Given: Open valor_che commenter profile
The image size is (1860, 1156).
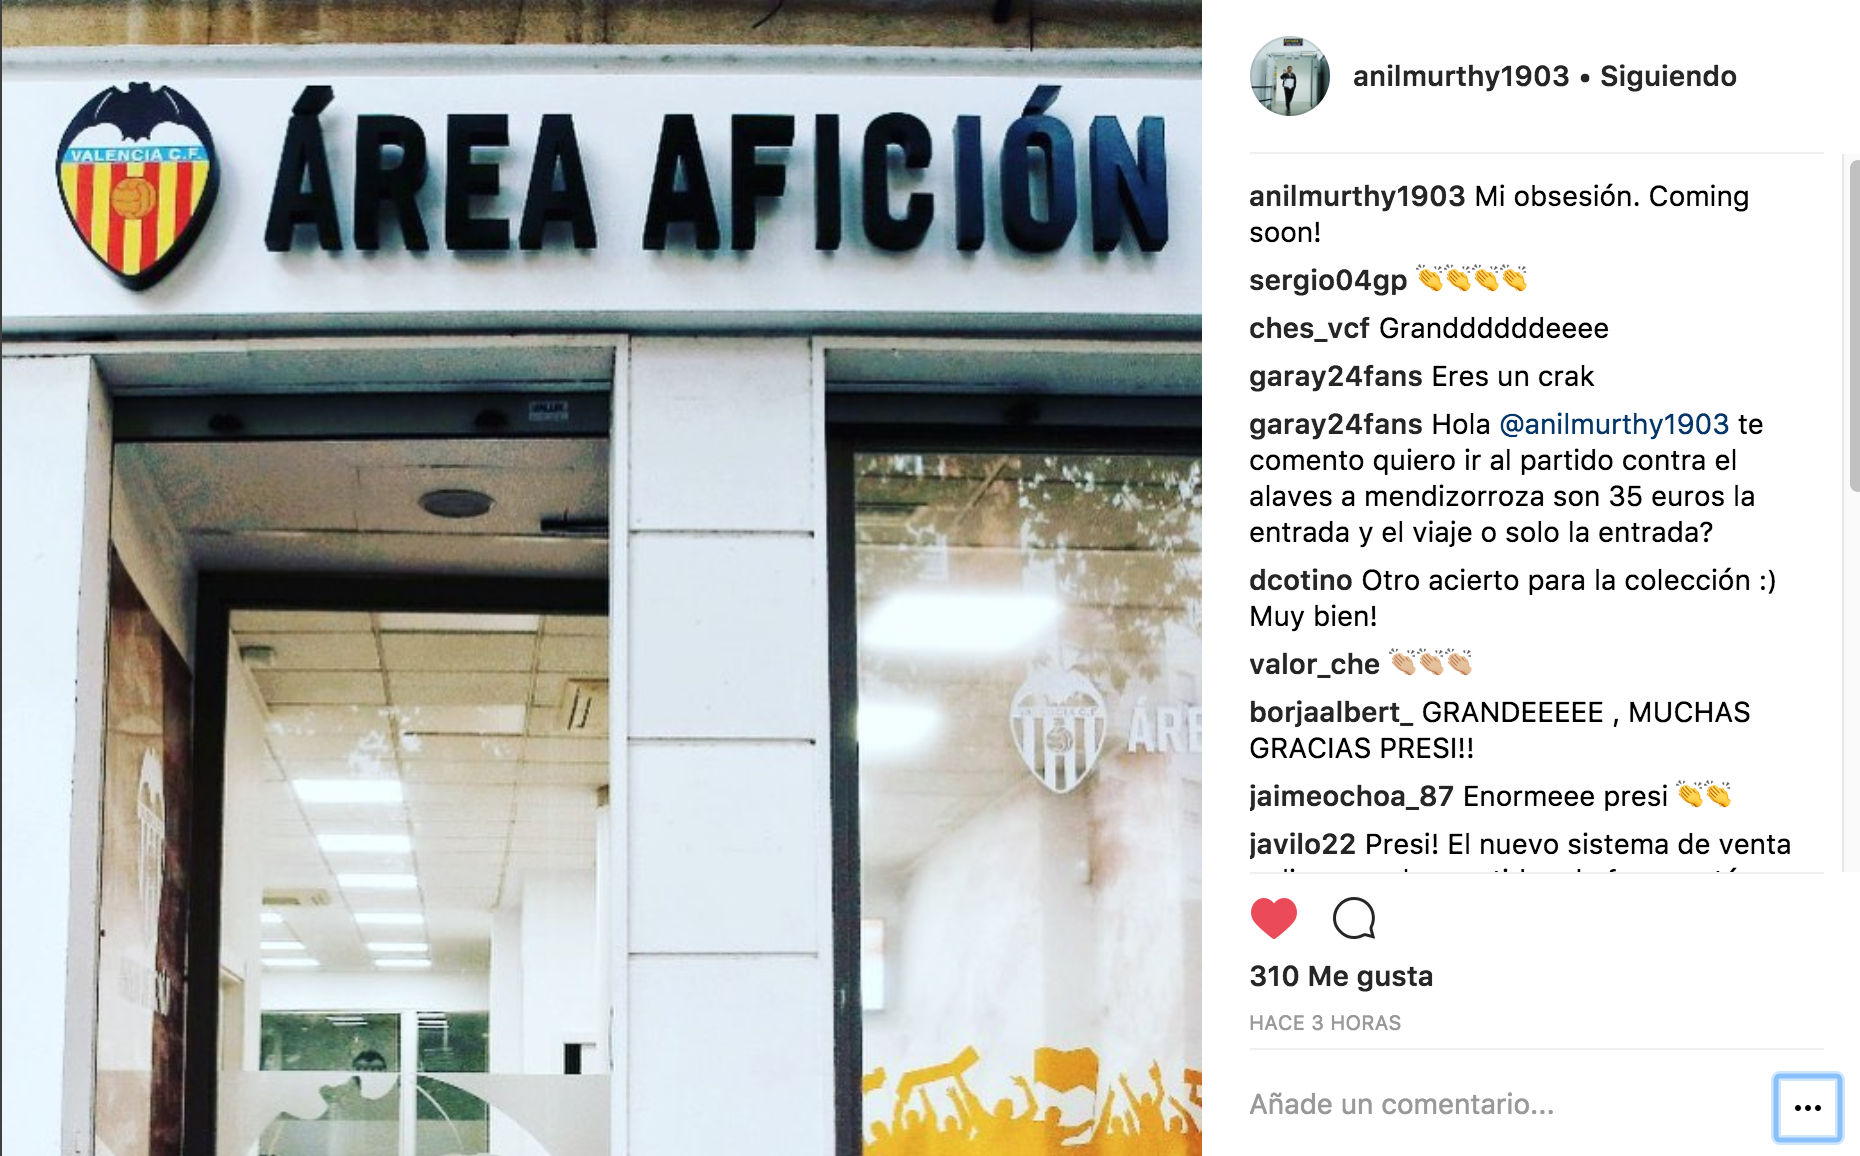Looking at the screenshot, I should (x=1314, y=664).
